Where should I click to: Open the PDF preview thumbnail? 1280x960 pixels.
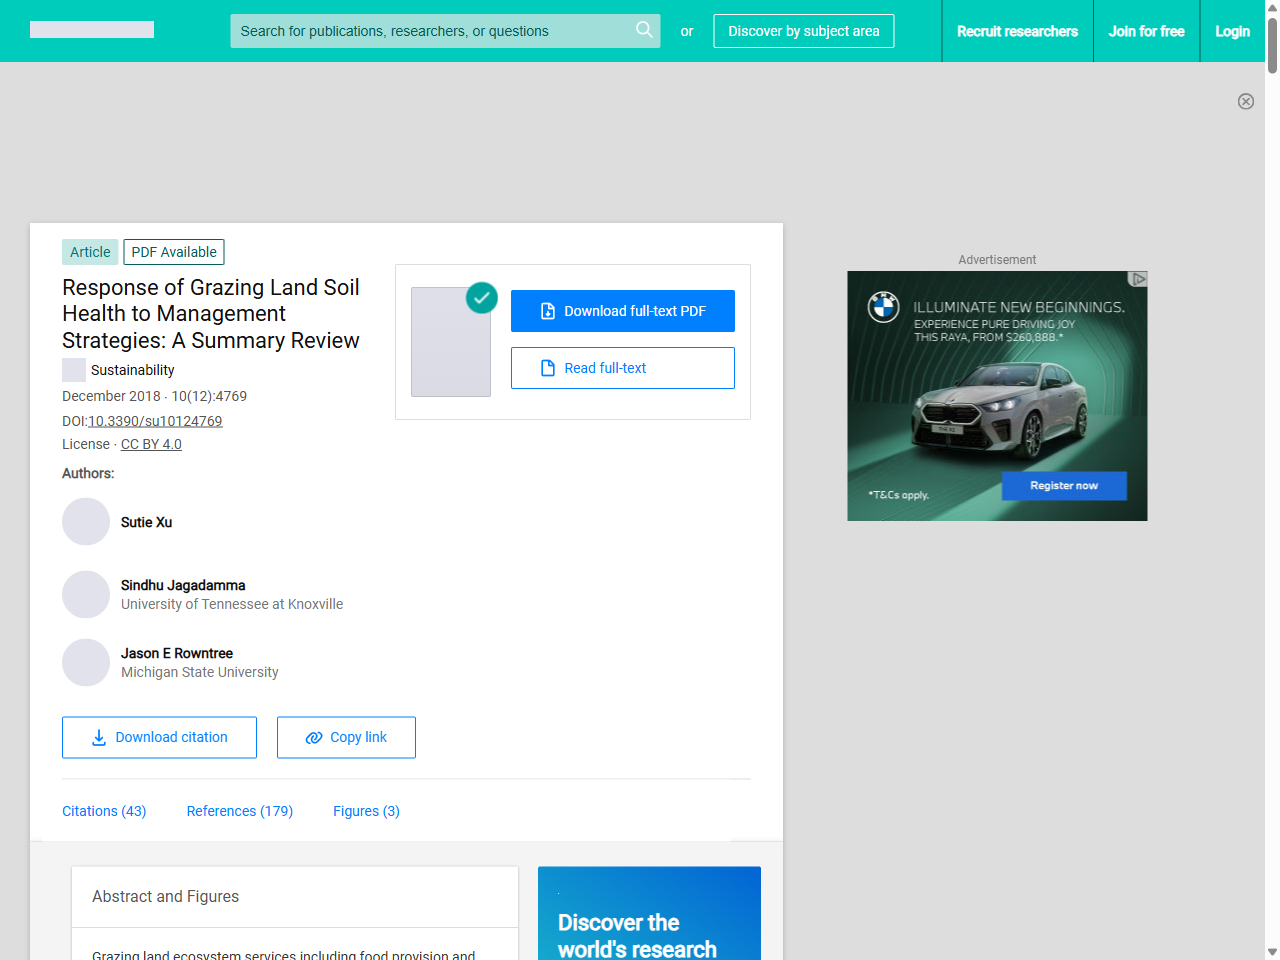click(x=451, y=342)
